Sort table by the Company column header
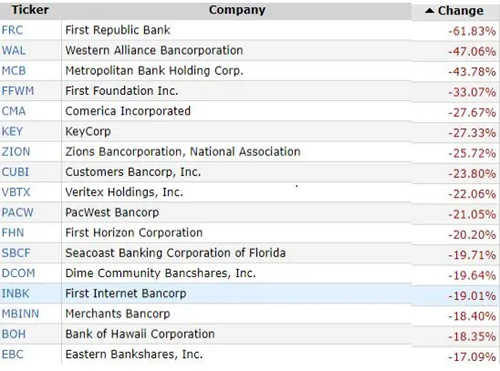The image size is (500, 371). pos(237,10)
